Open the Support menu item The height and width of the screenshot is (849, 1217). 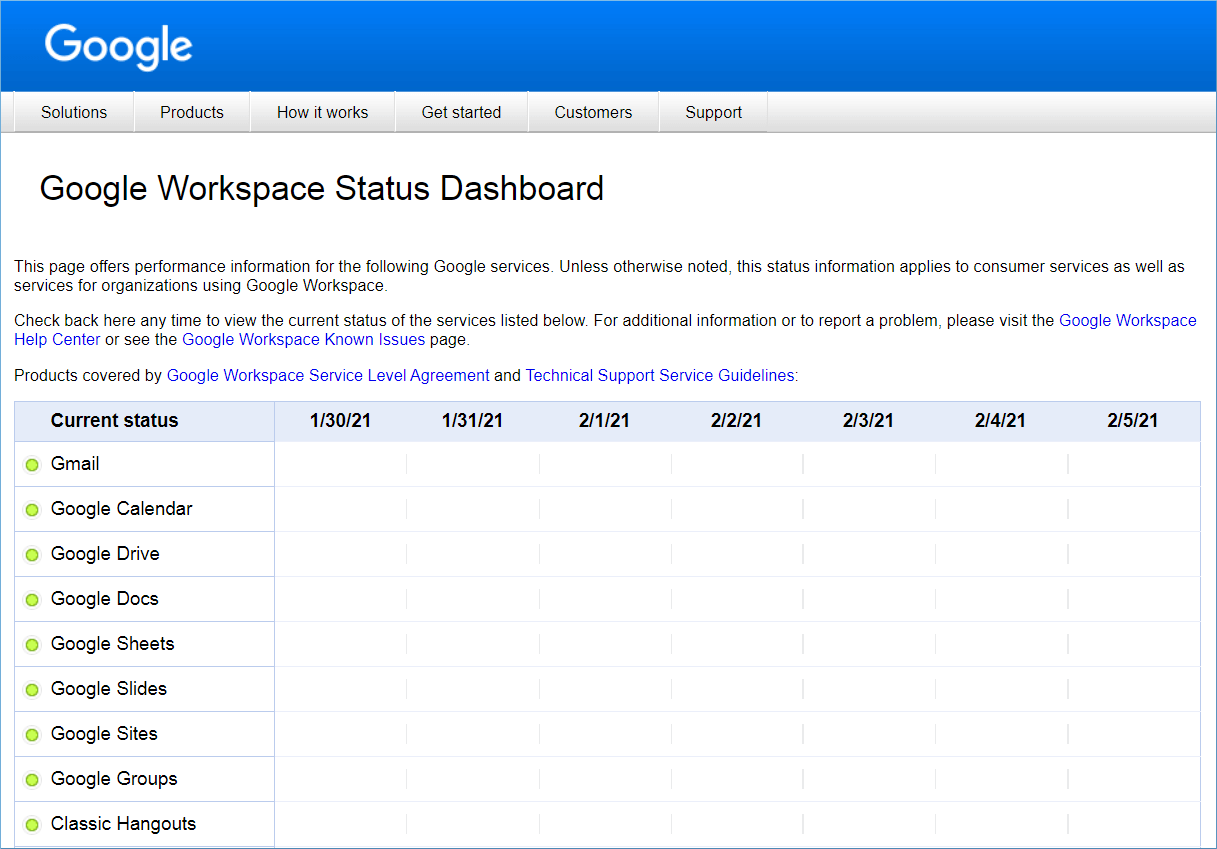(713, 112)
